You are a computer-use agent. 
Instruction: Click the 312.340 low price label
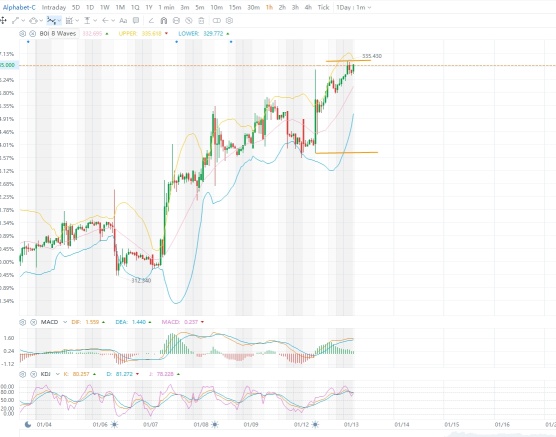click(141, 281)
